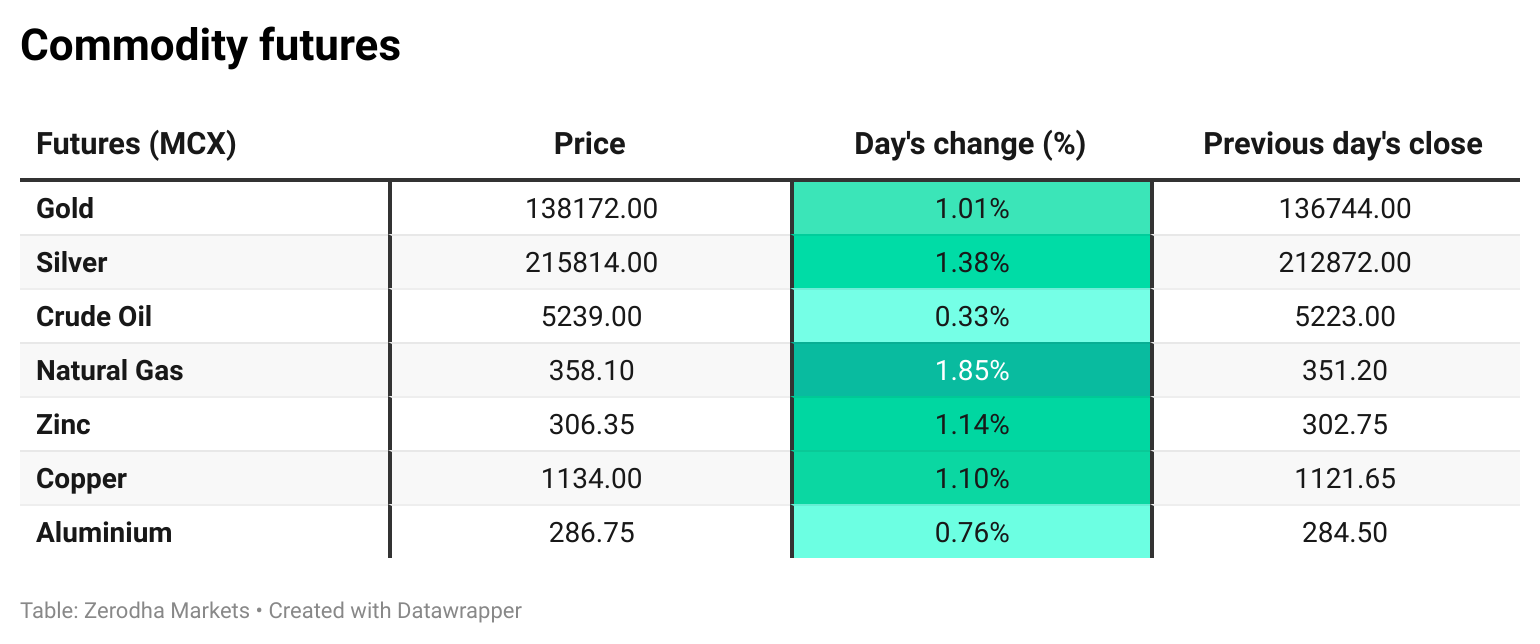Click Crude Oil 0.33% change cell
Viewport: 1540px width, 644px height.
click(971, 317)
